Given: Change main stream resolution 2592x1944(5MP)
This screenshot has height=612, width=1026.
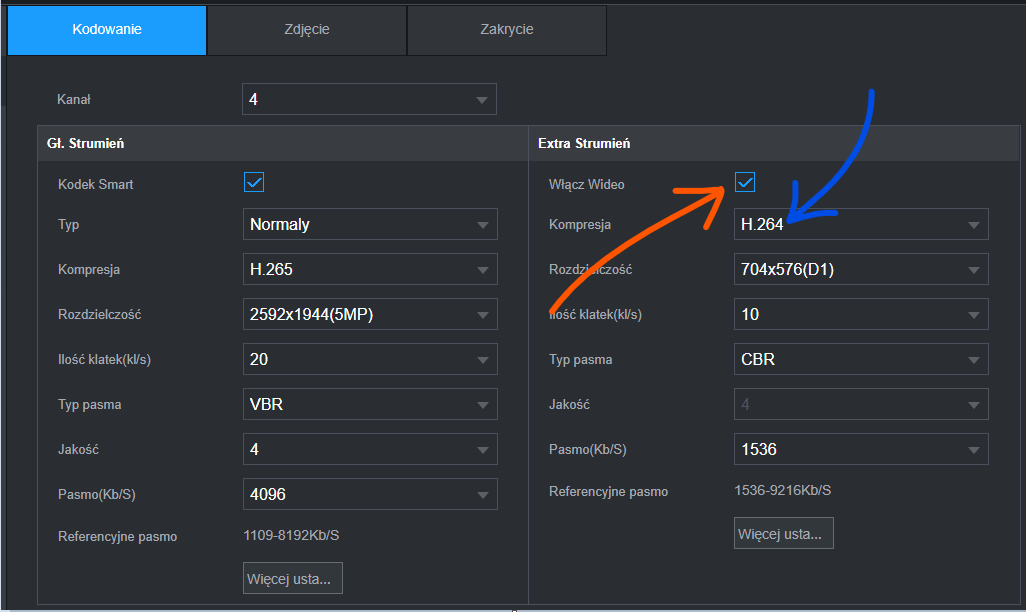Looking at the screenshot, I should tap(370, 314).
